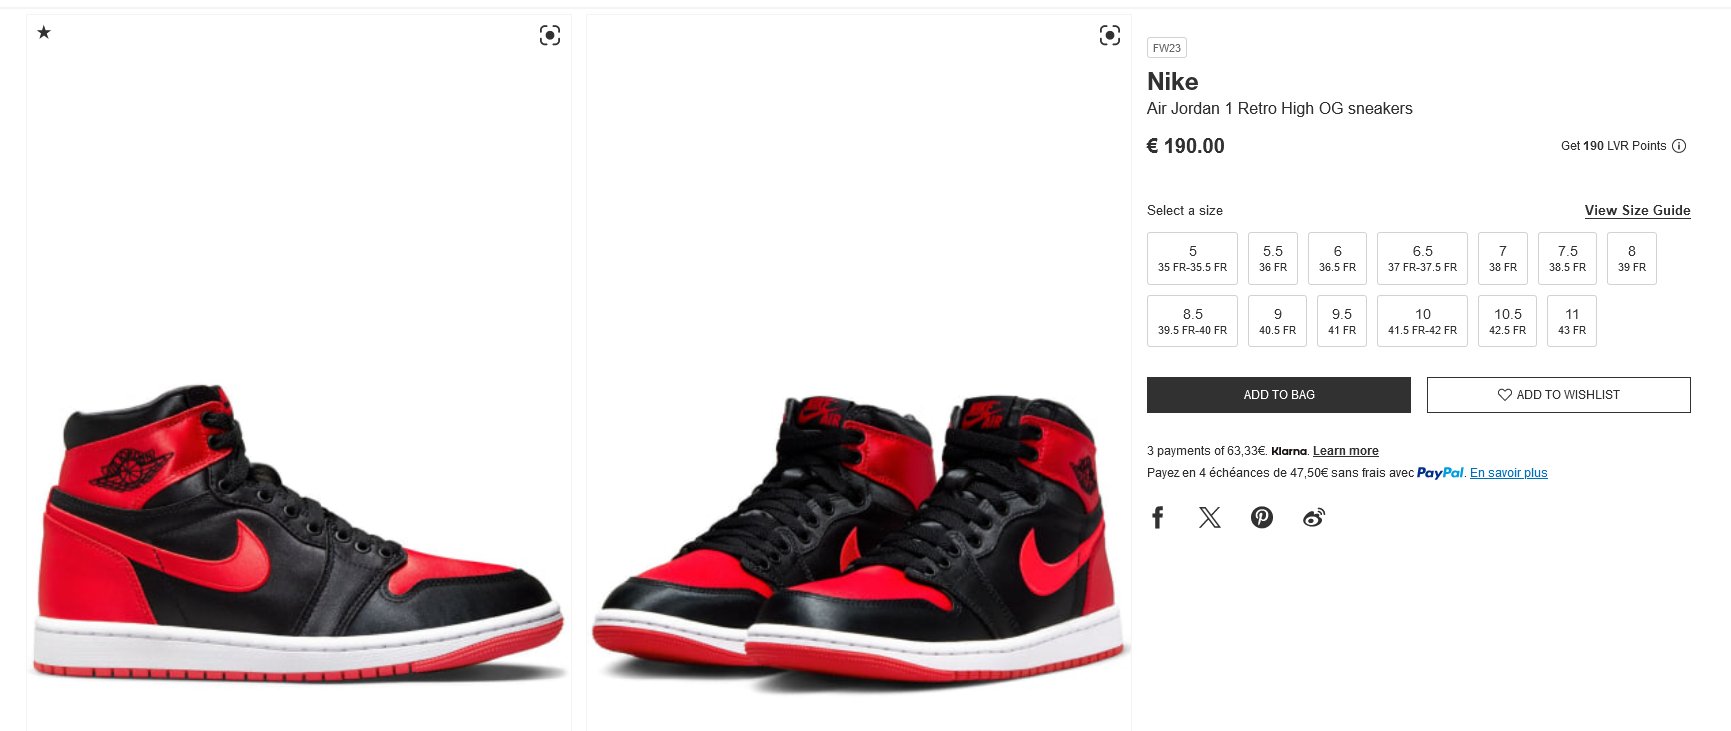
Task: Open Klarna Learn more link
Action: coord(1345,451)
